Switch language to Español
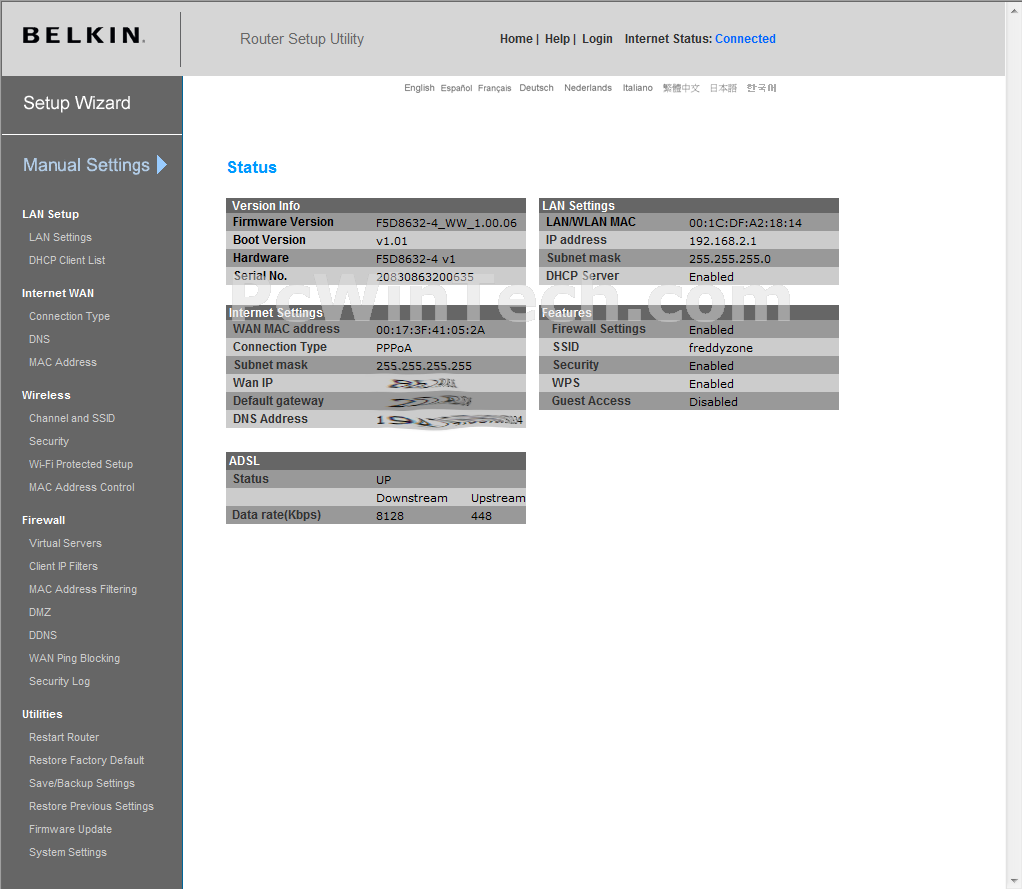 (456, 88)
